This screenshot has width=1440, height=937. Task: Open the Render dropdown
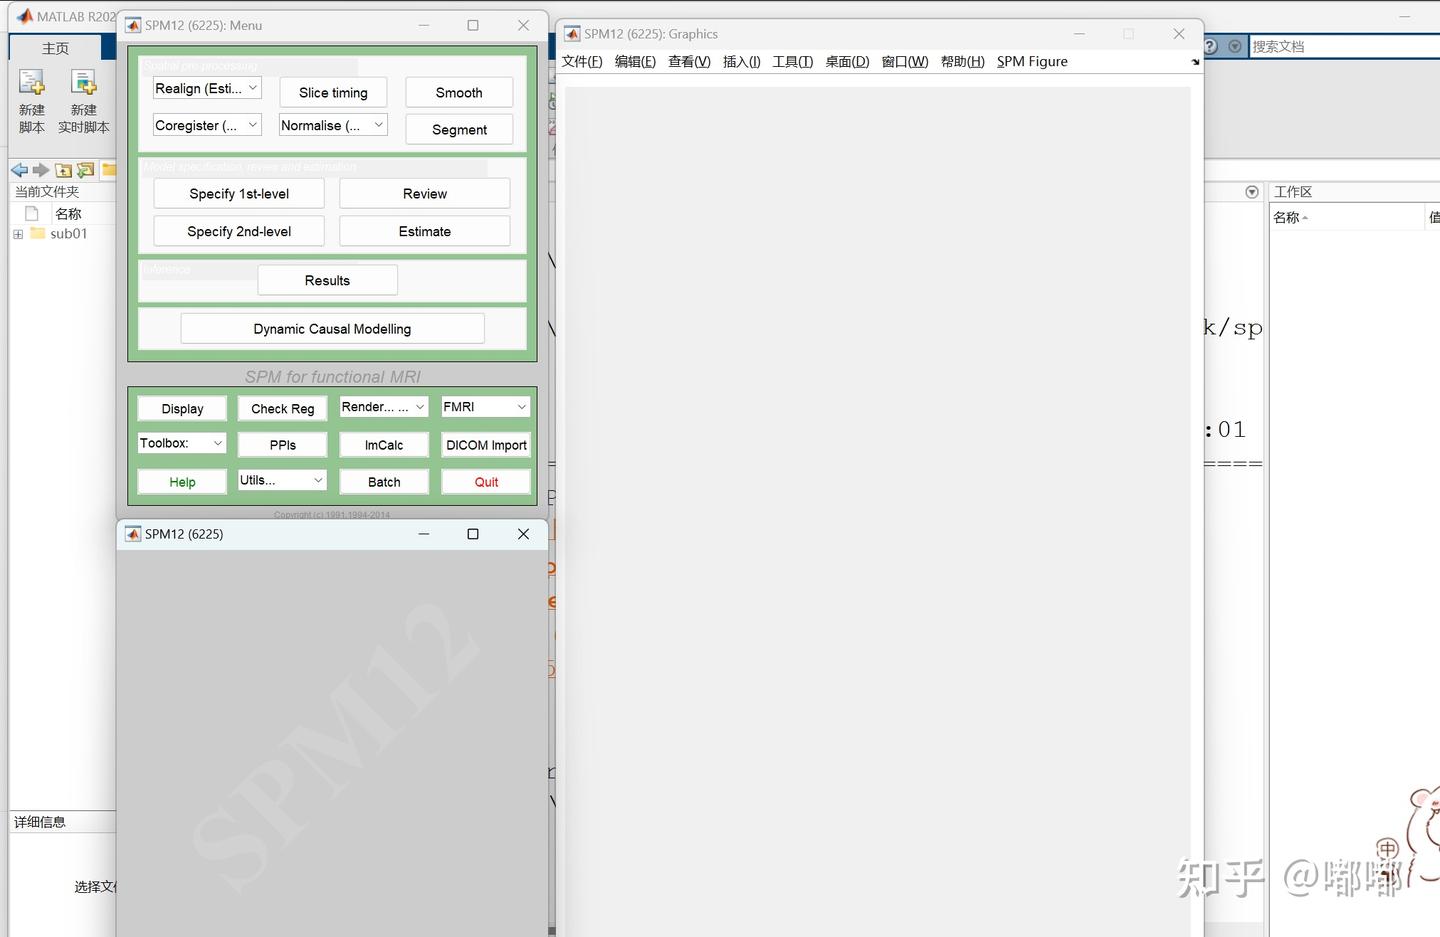[384, 407]
